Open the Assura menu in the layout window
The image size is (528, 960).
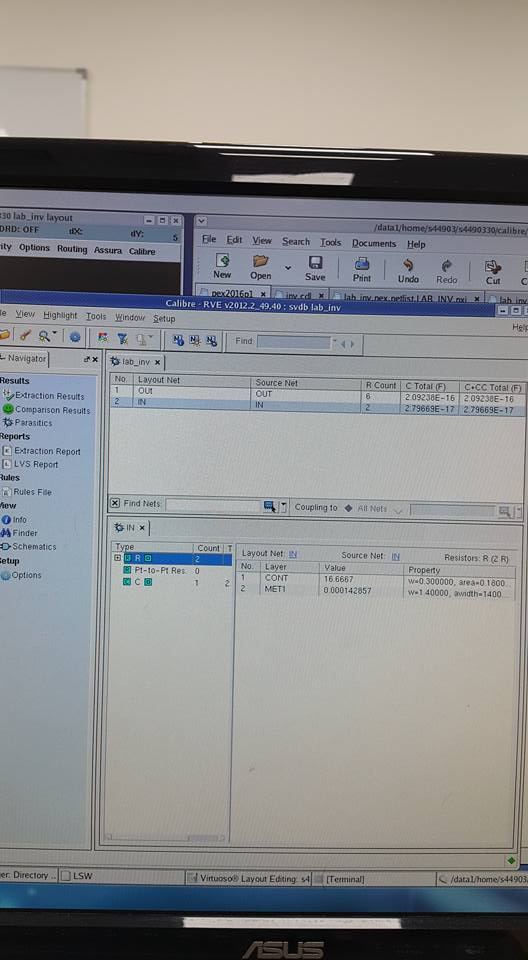pos(108,250)
